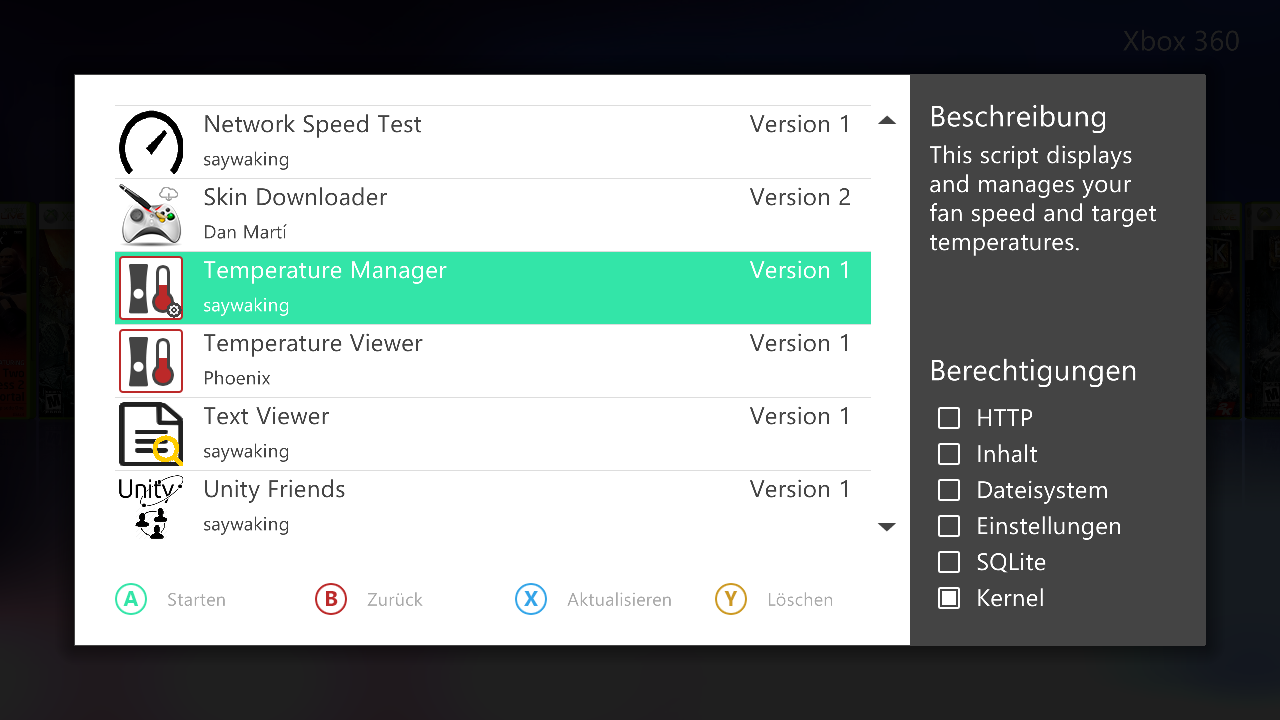
Task: Click the Dateisystem permission label
Action: click(x=1042, y=490)
